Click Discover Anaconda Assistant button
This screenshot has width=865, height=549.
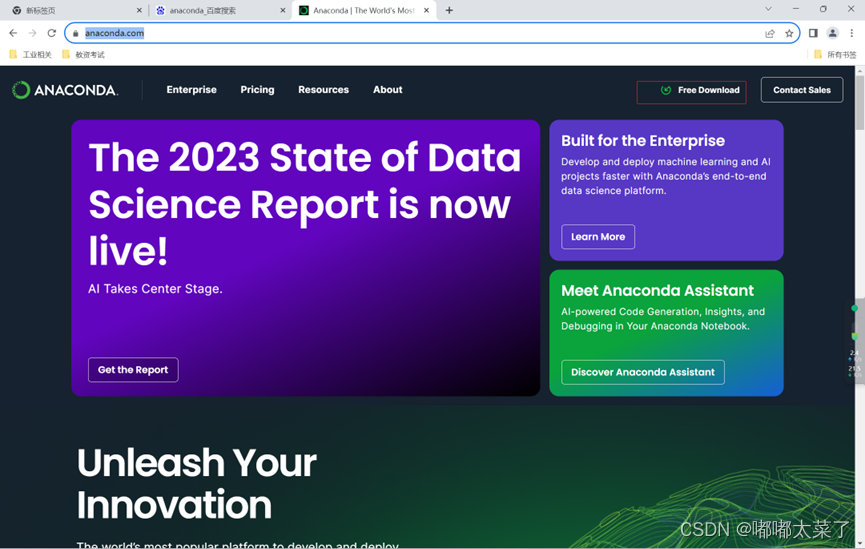[643, 372]
